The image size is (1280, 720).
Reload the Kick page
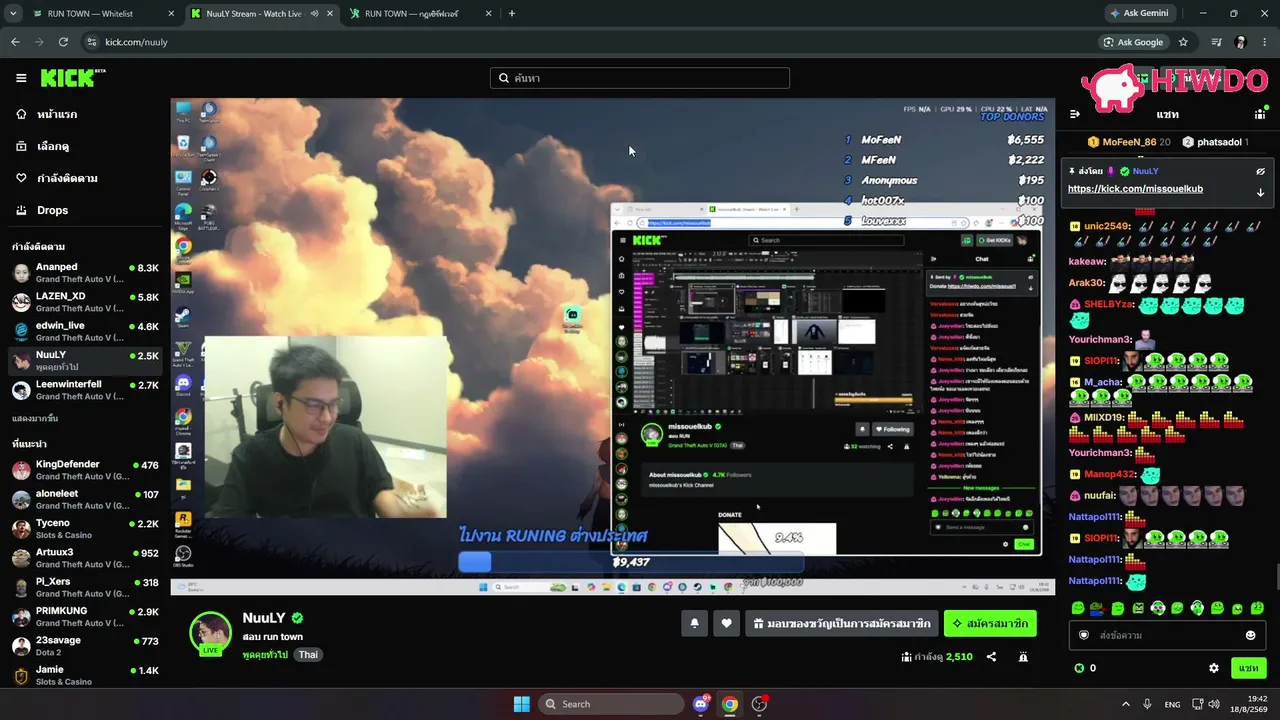[63, 42]
